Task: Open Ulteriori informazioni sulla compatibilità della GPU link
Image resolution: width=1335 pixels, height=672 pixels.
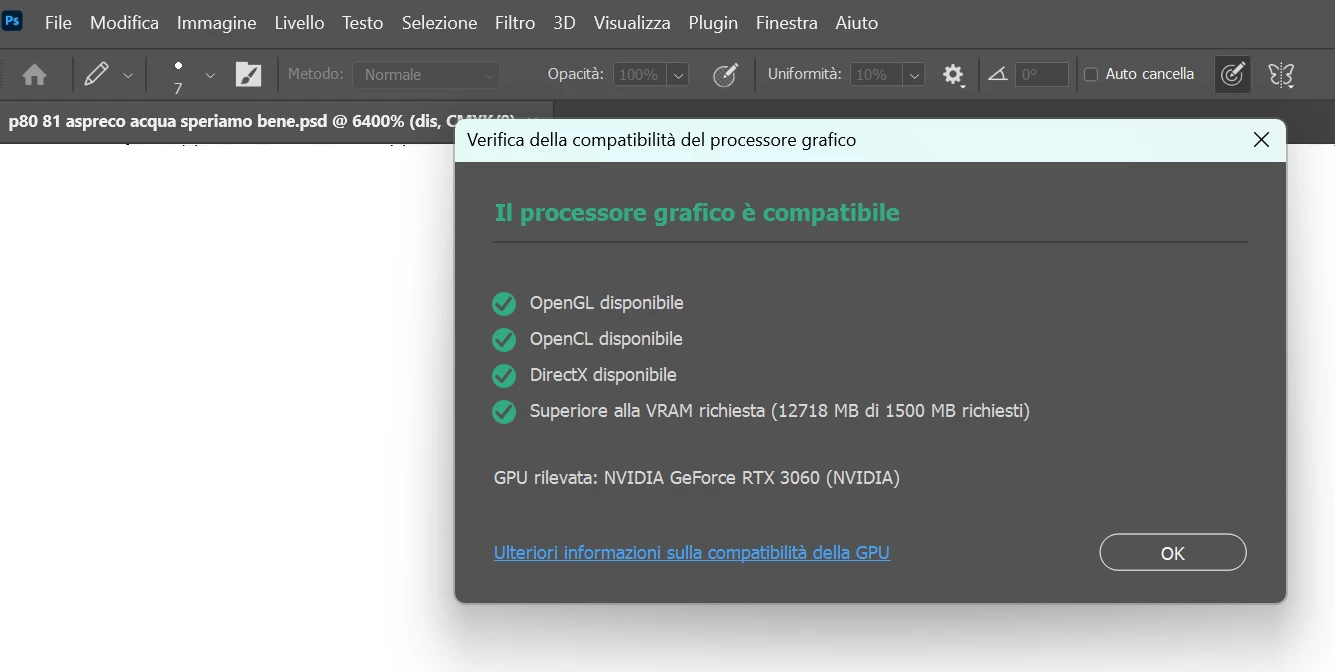Action: (x=692, y=552)
